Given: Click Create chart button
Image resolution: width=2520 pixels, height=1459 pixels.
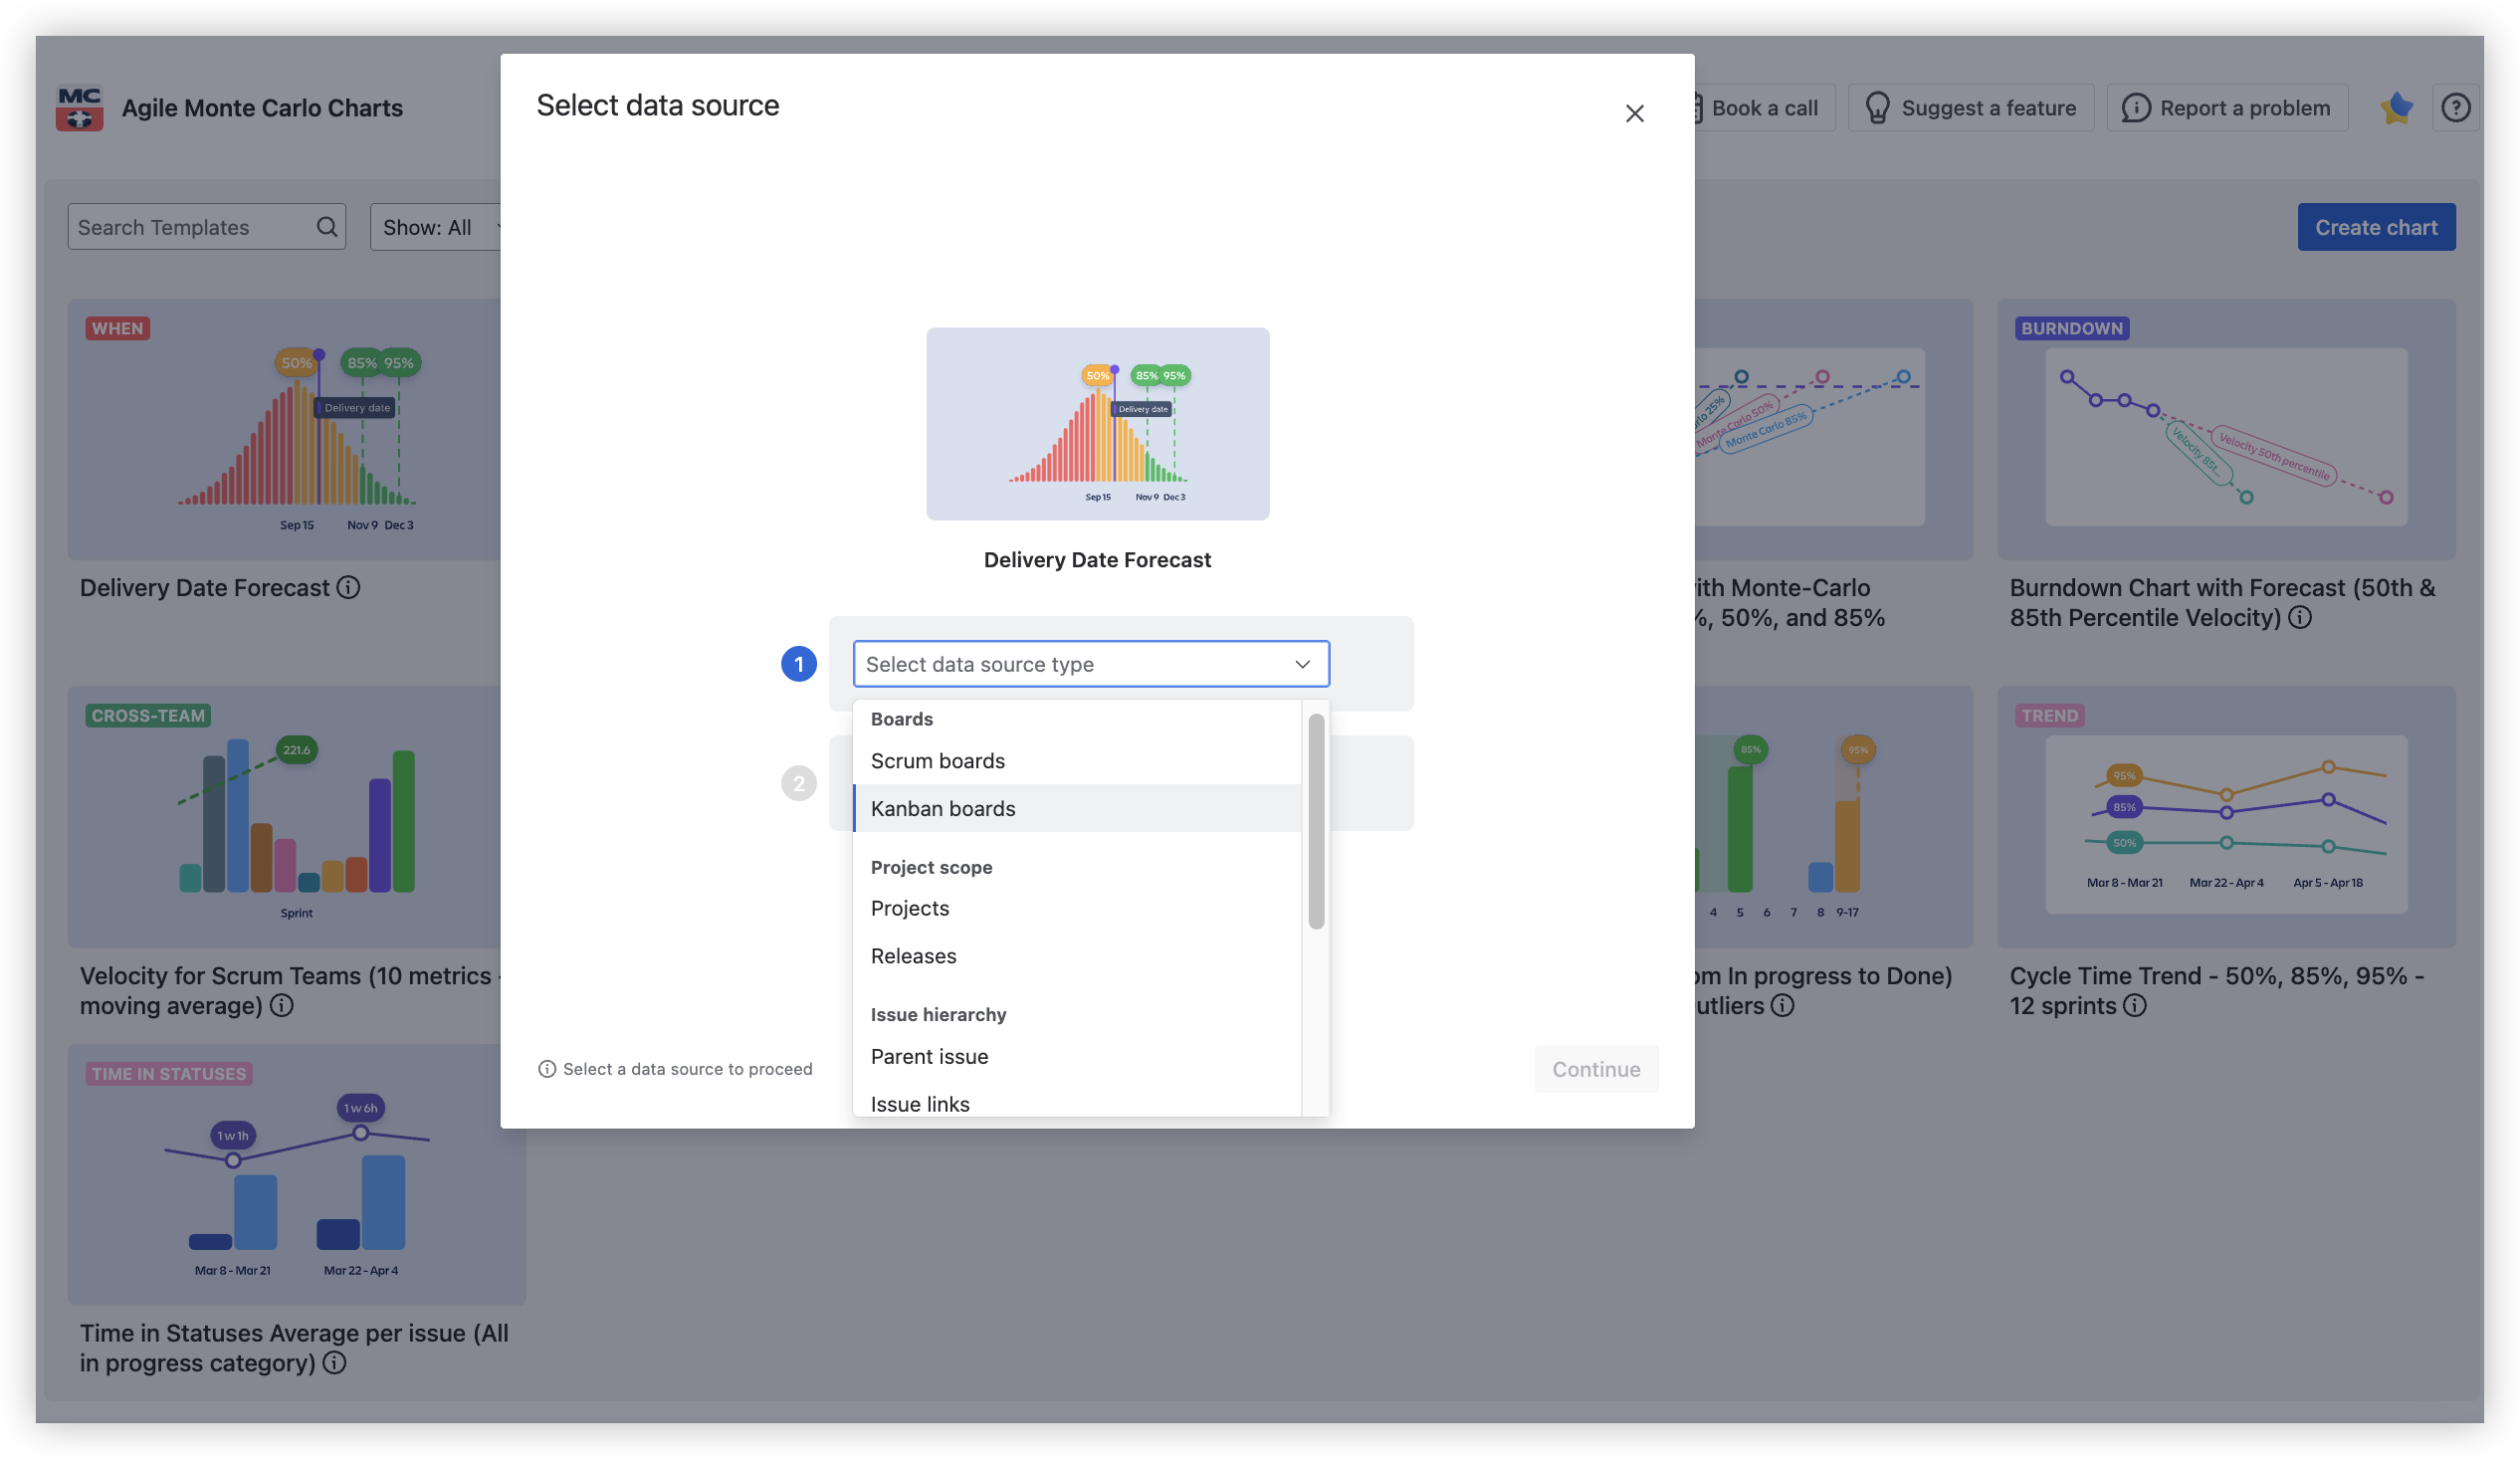Looking at the screenshot, I should pos(2375,227).
